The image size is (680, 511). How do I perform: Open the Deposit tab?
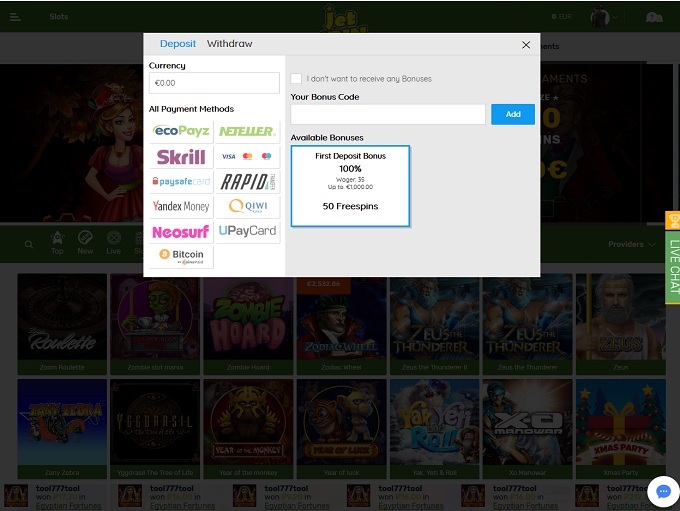(178, 44)
